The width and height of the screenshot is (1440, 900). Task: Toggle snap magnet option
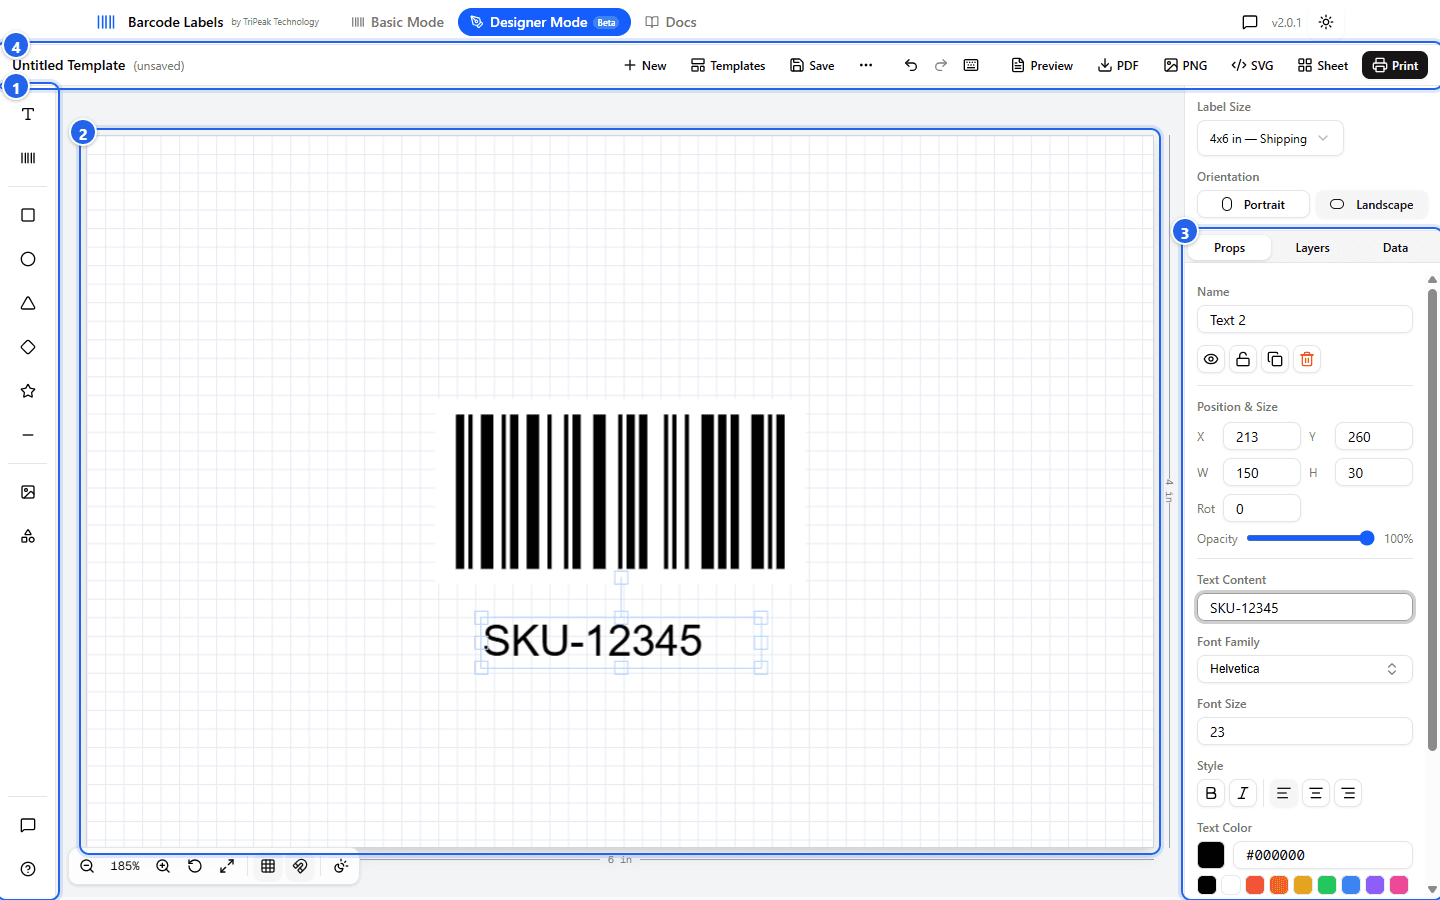tap(300, 866)
